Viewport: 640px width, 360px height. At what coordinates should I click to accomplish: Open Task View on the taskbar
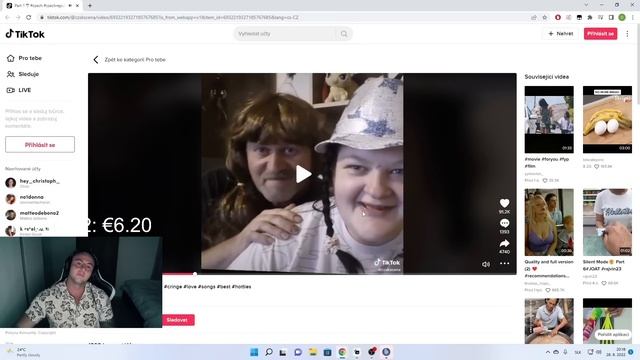click(x=283, y=352)
